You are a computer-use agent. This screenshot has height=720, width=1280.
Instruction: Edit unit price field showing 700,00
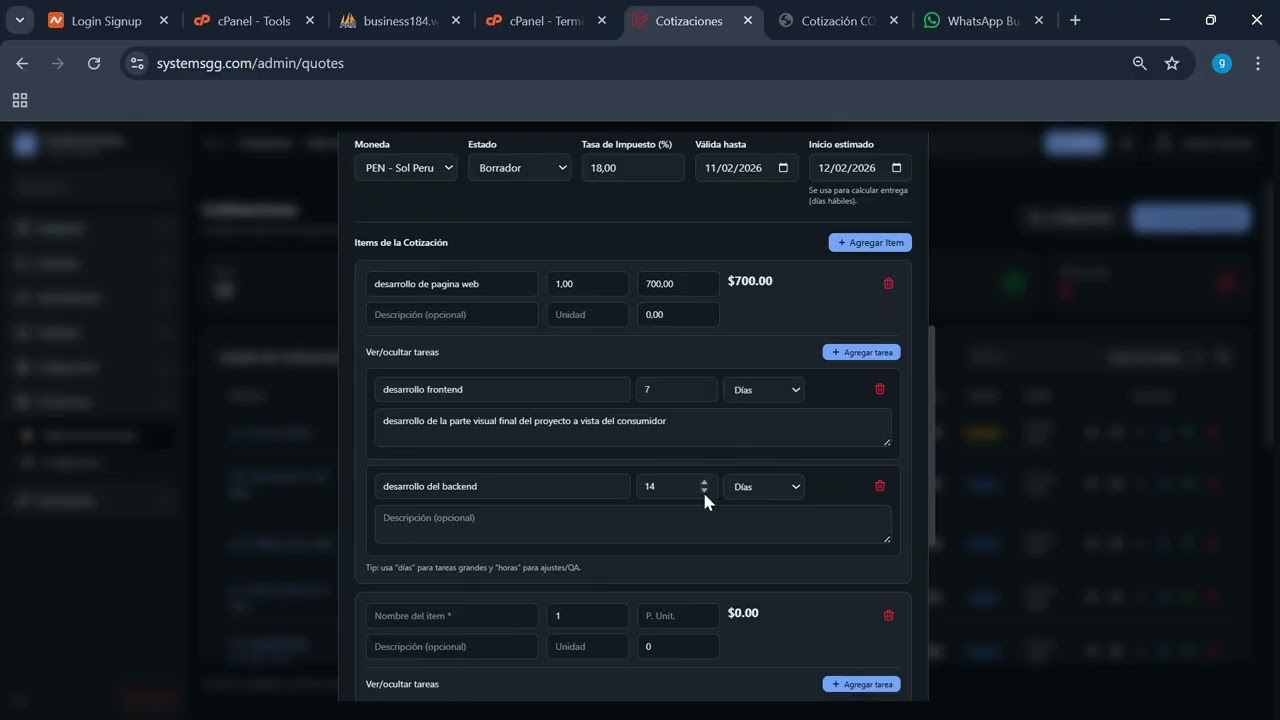[678, 284]
